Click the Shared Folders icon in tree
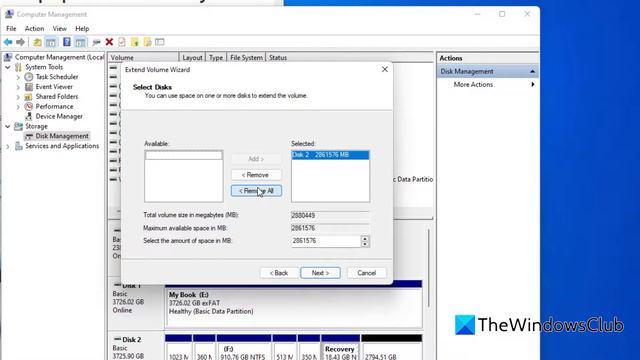The height and width of the screenshot is (360, 640). [29, 96]
